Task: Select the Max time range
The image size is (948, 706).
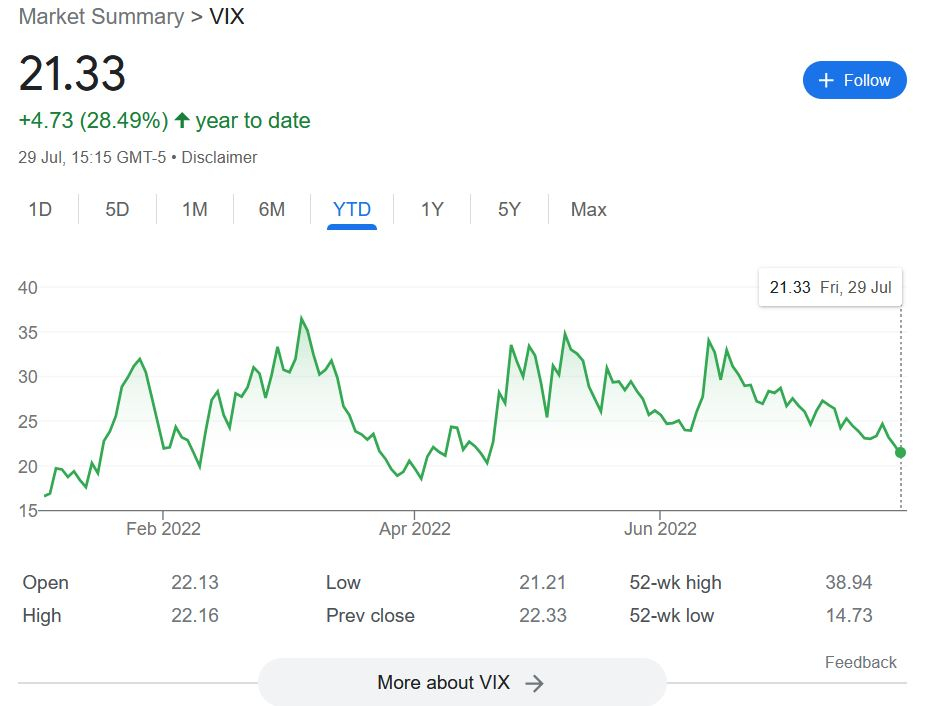Action: pyautogui.click(x=588, y=209)
